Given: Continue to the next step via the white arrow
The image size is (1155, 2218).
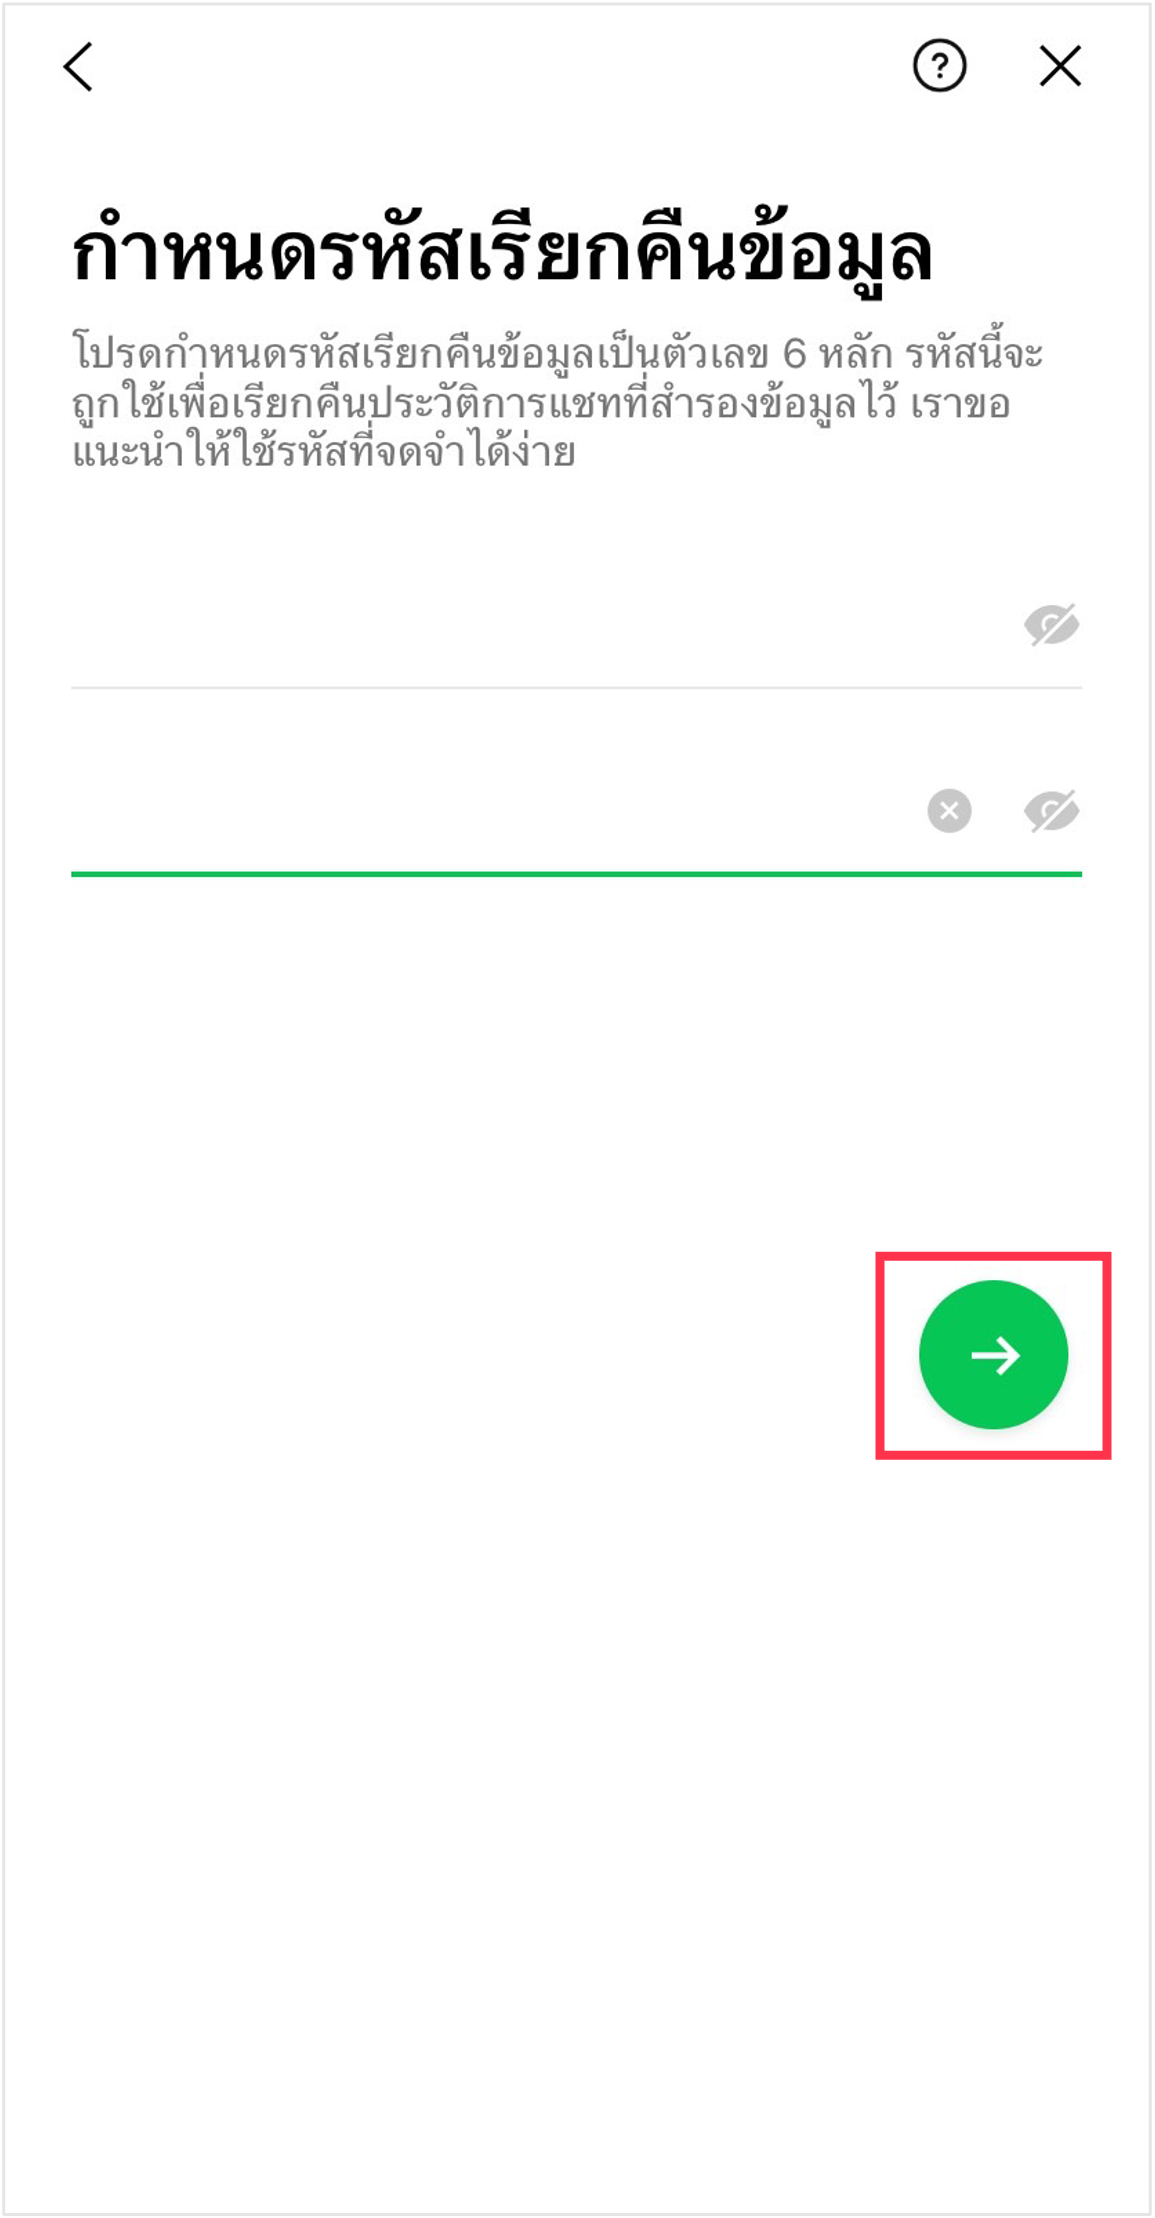Looking at the screenshot, I should click(x=995, y=1356).
